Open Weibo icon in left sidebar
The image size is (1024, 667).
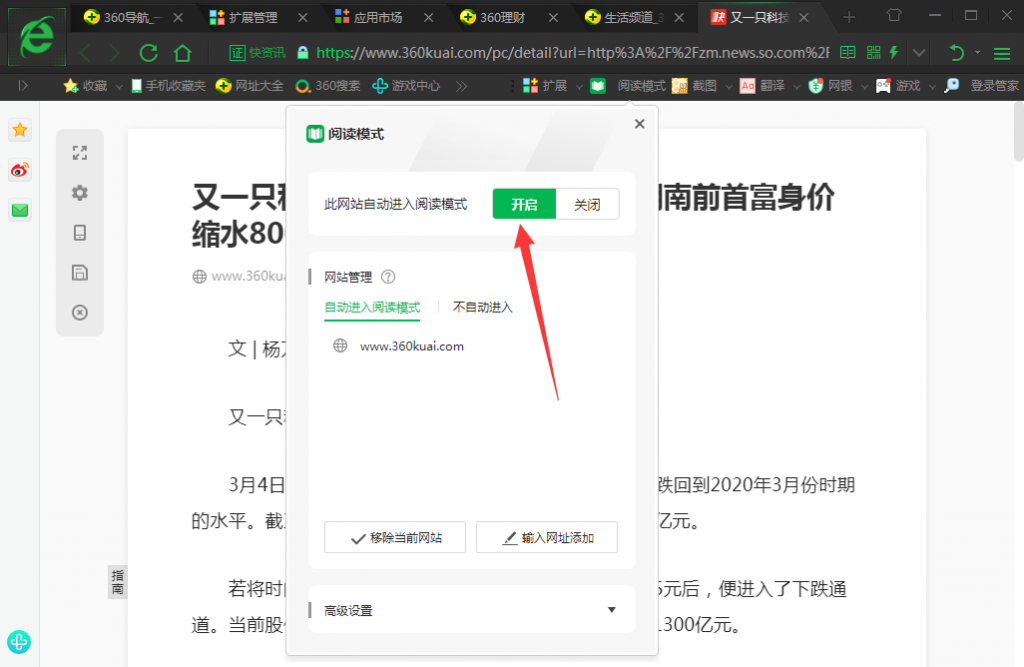pos(20,171)
